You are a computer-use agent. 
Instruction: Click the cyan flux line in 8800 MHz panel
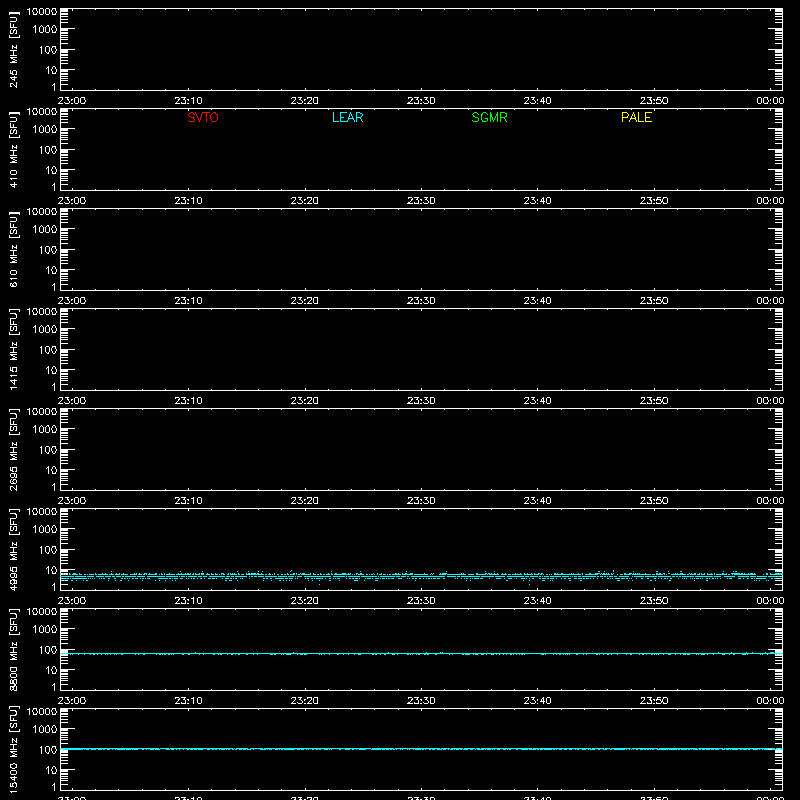pyautogui.click(x=421, y=654)
